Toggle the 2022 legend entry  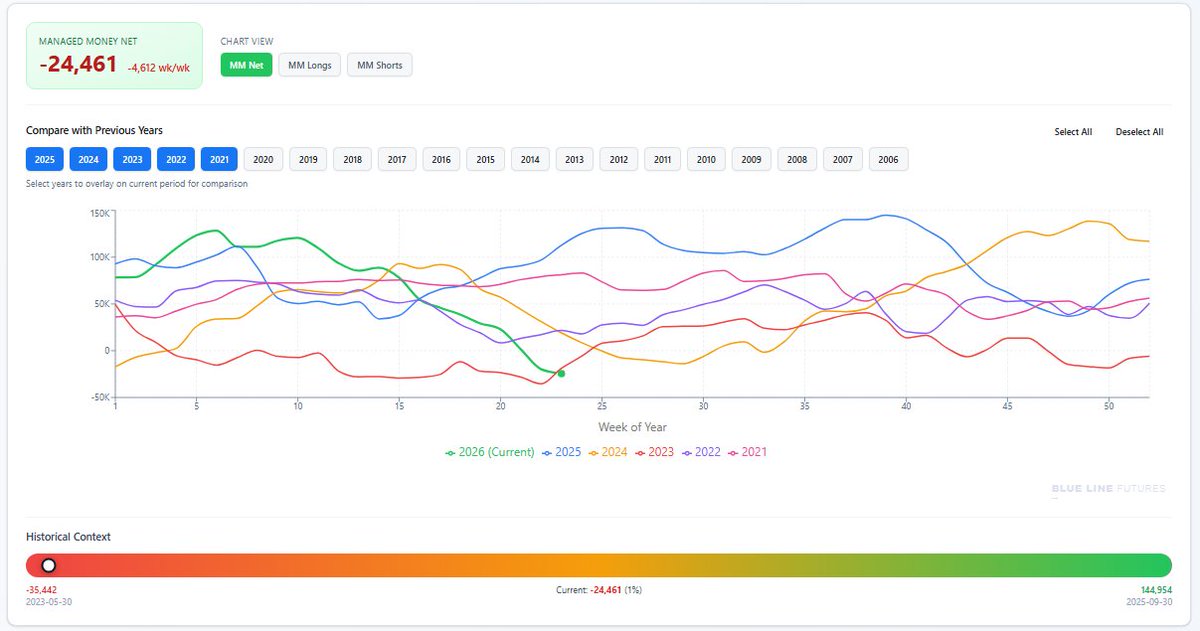pyautogui.click(x=701, y=452)
